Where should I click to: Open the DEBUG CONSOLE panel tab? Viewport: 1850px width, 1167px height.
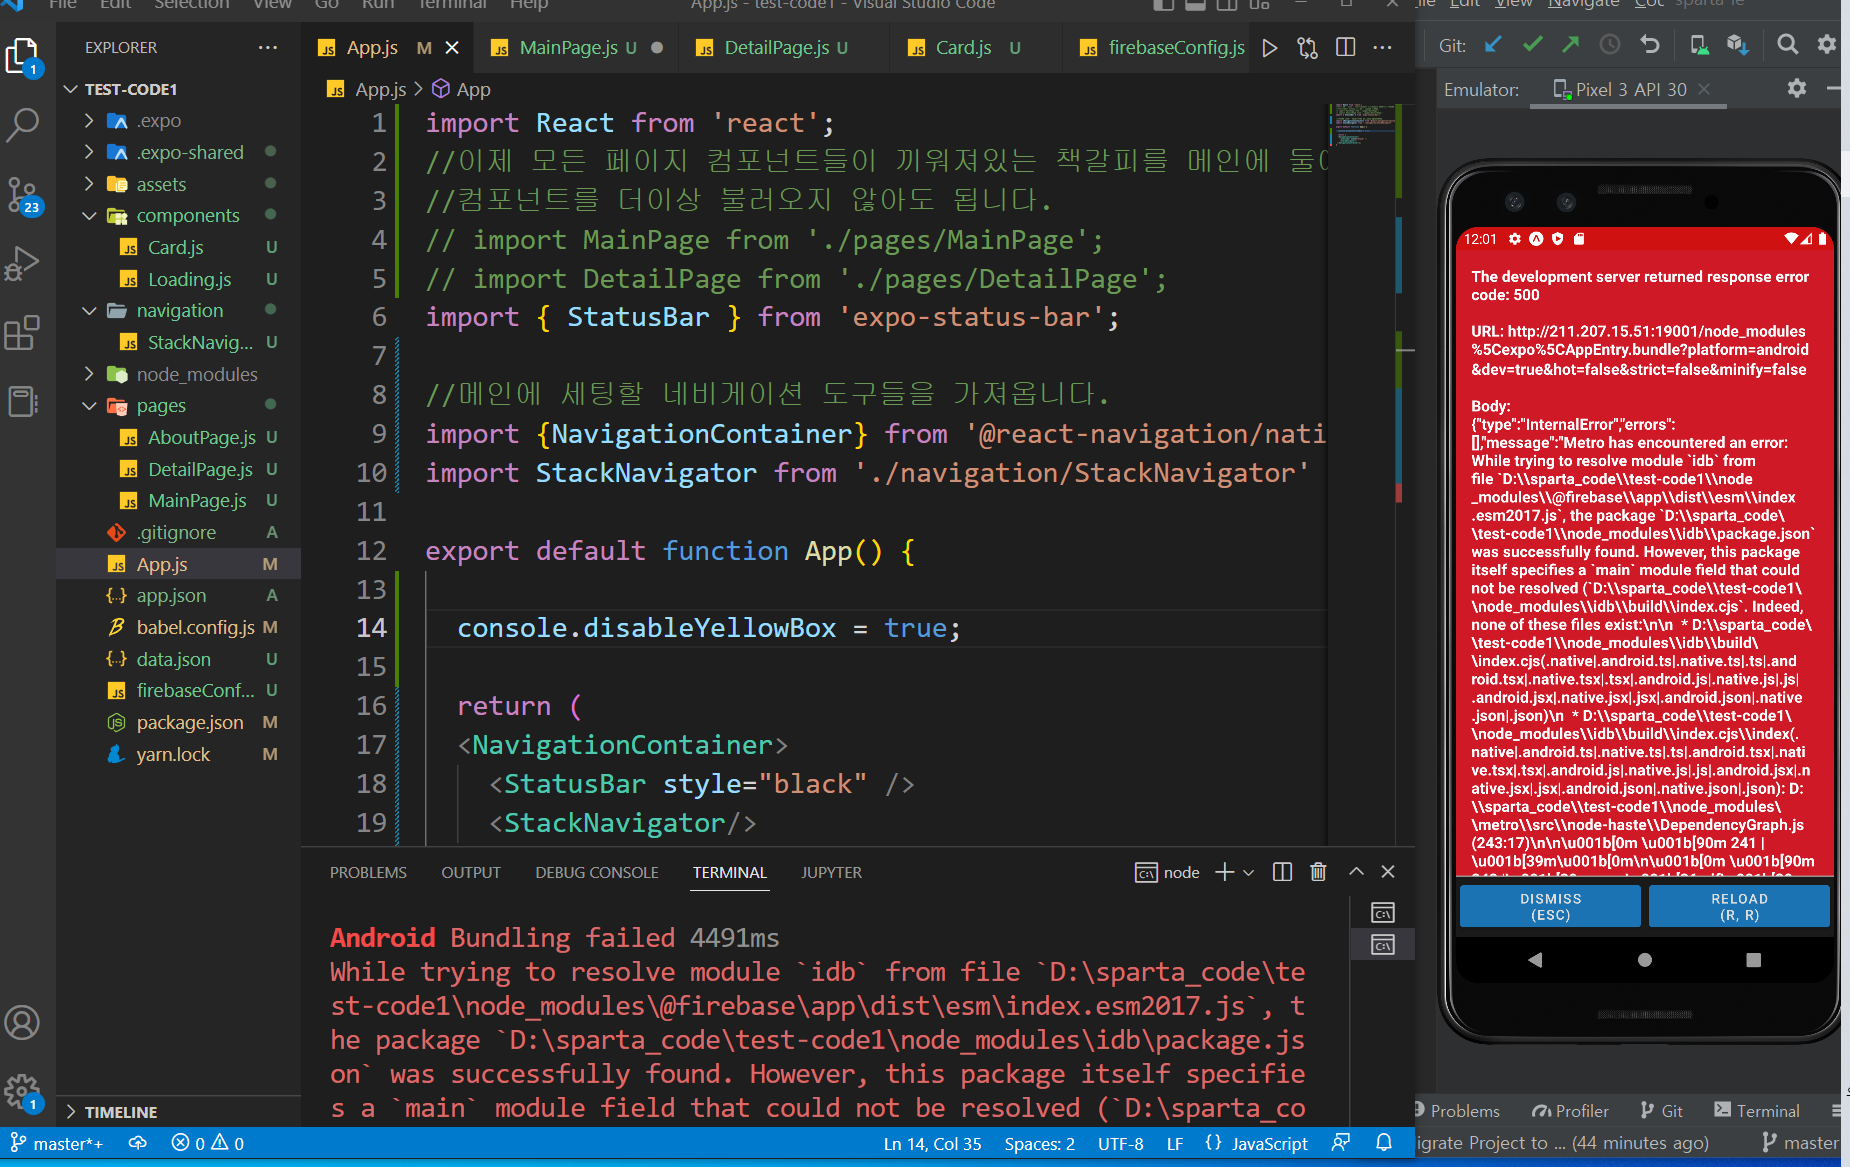pyautogui.click(x=597, y=873)
